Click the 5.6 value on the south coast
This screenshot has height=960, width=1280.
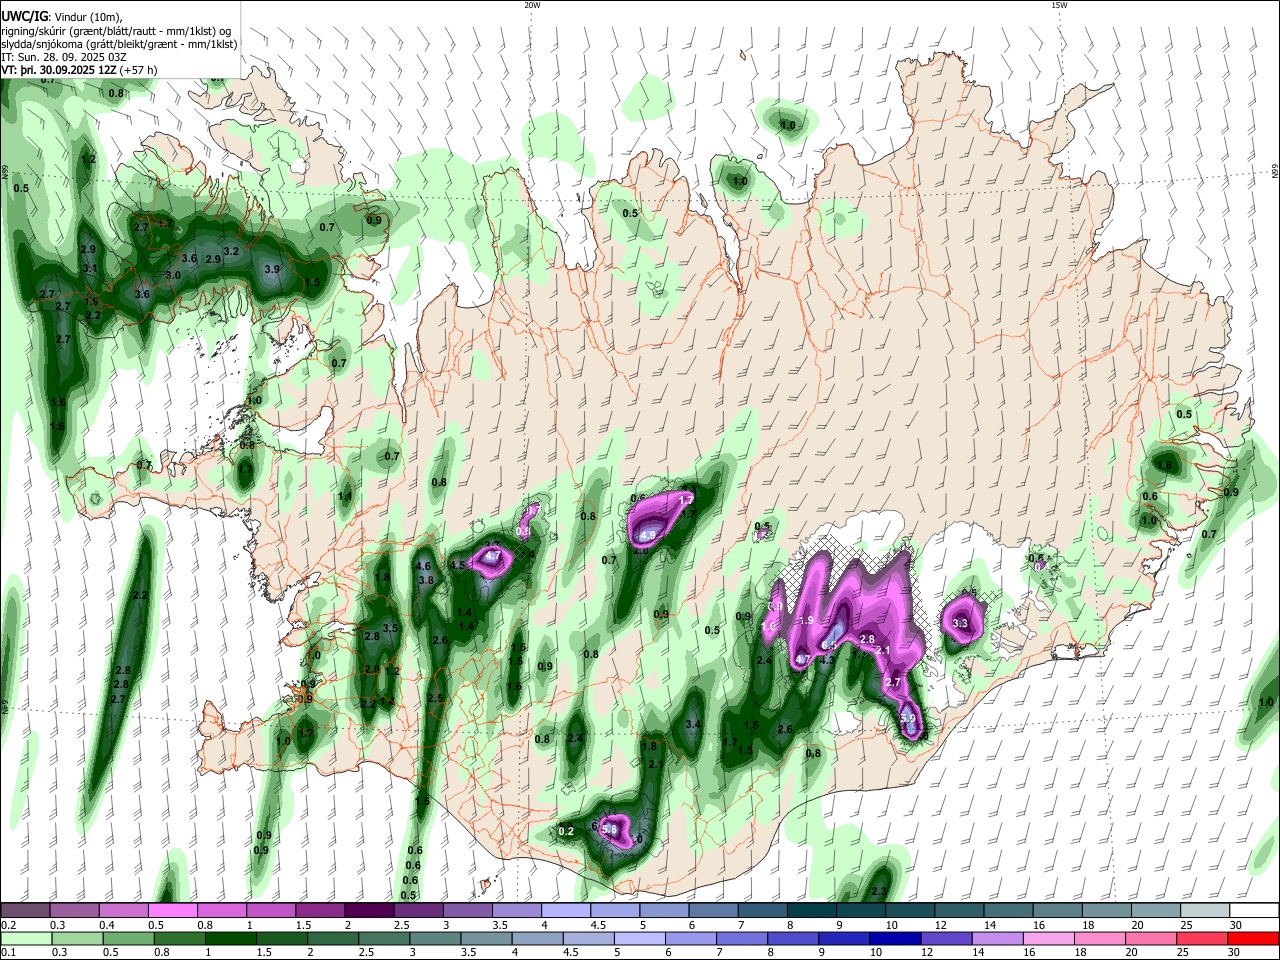(609, 829)
